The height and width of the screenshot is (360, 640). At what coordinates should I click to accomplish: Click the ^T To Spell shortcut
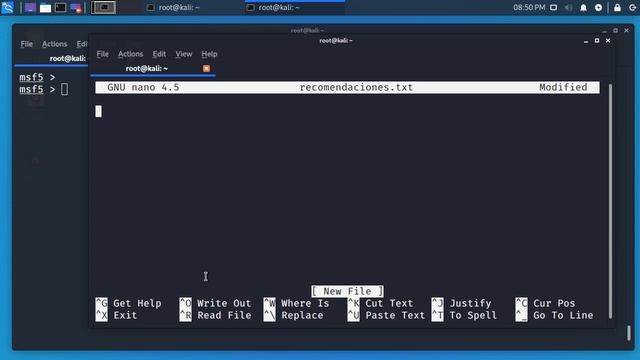464,315
